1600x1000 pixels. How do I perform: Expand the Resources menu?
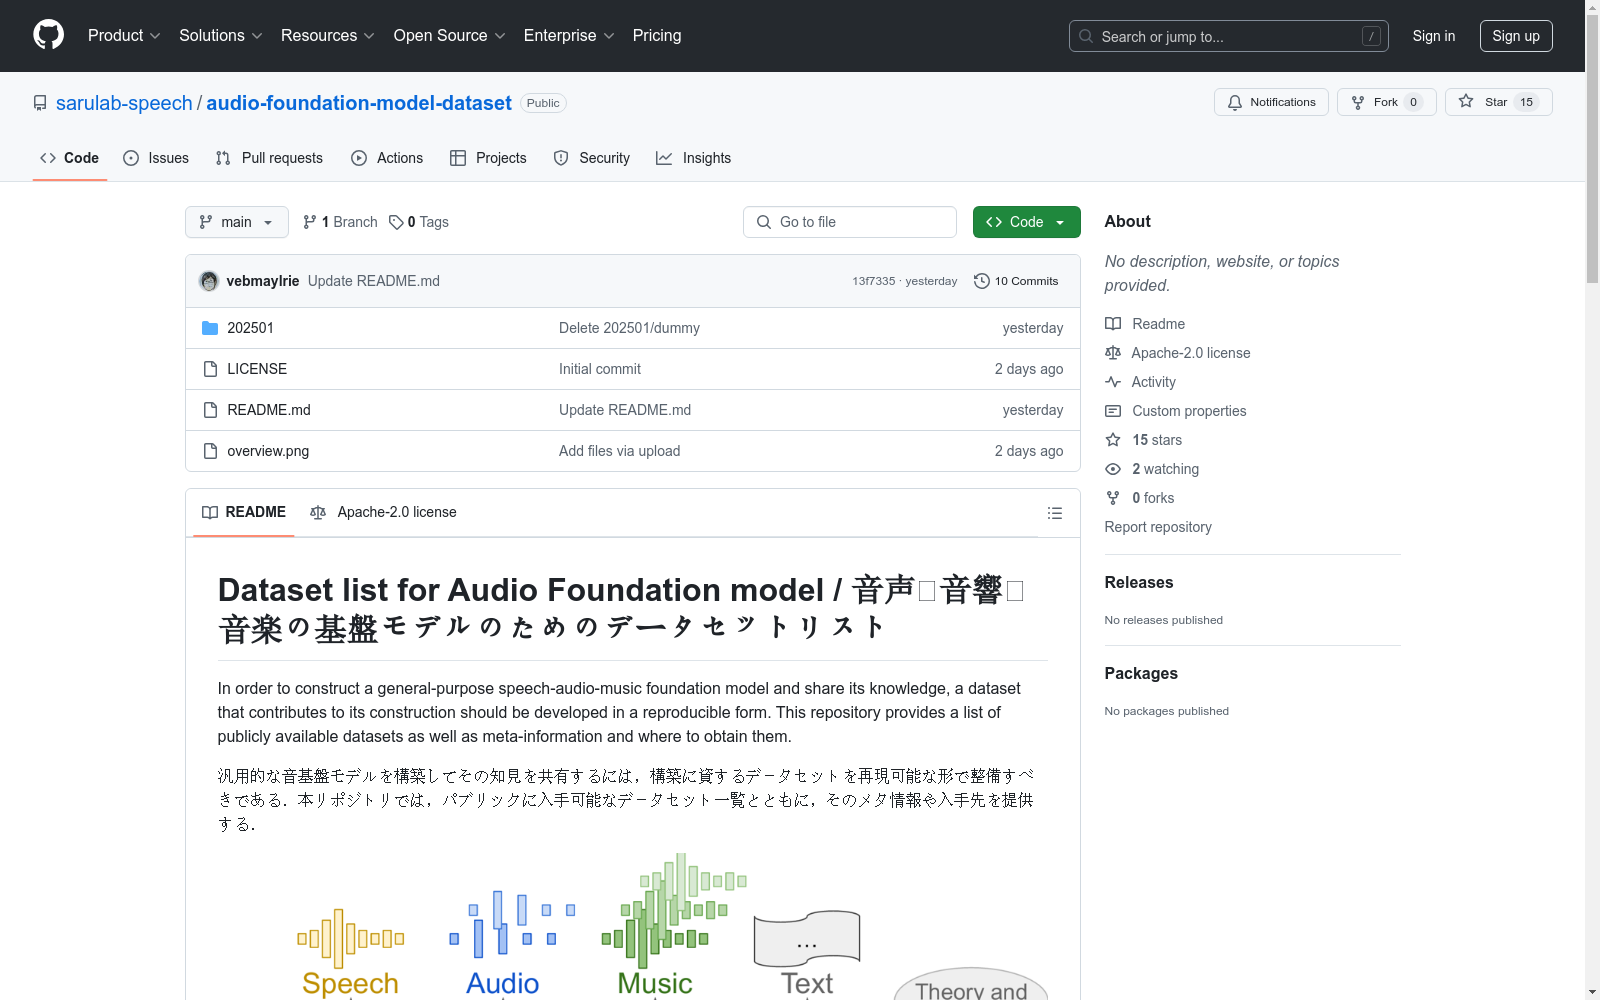coord(328,35)
